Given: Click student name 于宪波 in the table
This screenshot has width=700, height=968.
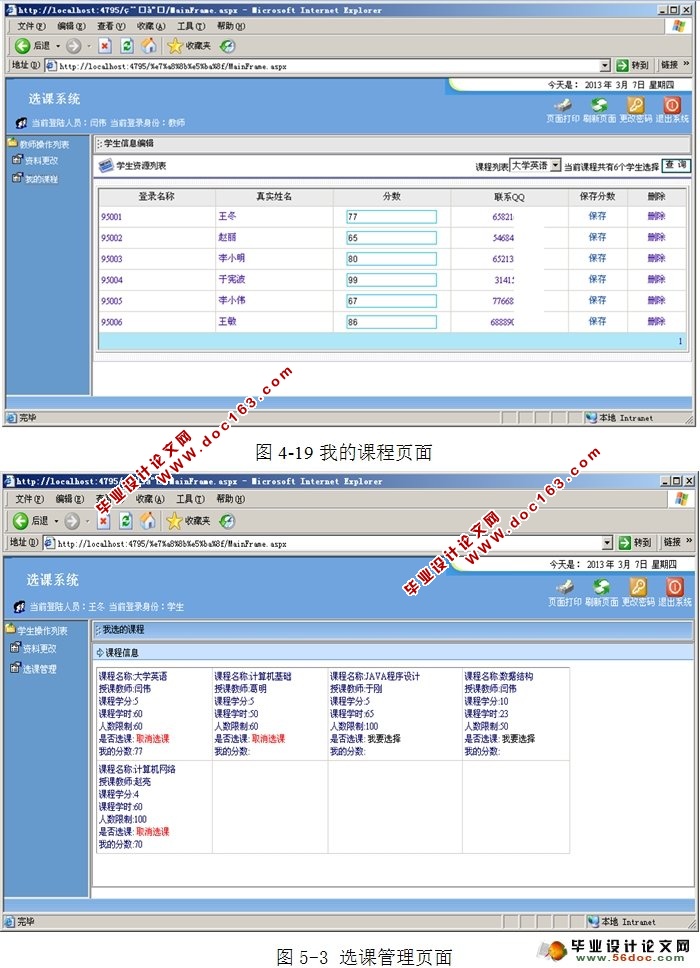Looking at the screenshot, I should (x=231, y=279).
